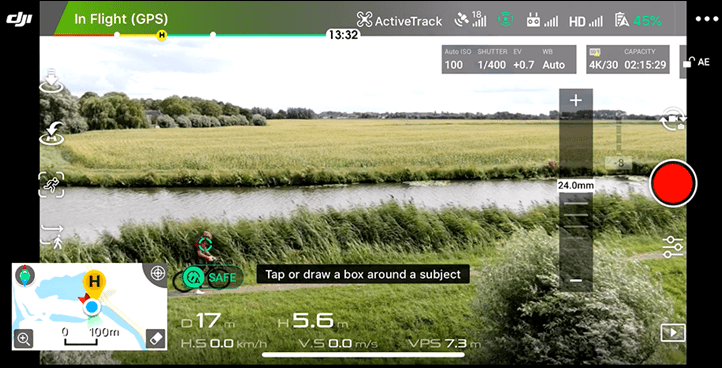Tap the Return to Home icon
This screenshot has height=368, width=722.
click(52, 133)
